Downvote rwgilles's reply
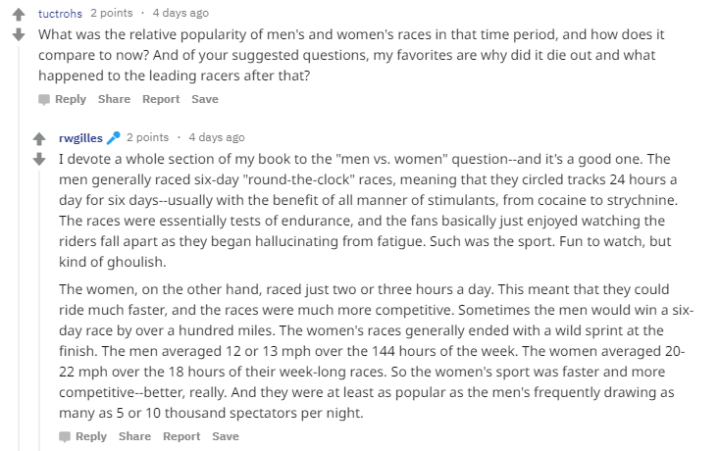The height and width of the screenshot is (451, 720). point(38,158)
